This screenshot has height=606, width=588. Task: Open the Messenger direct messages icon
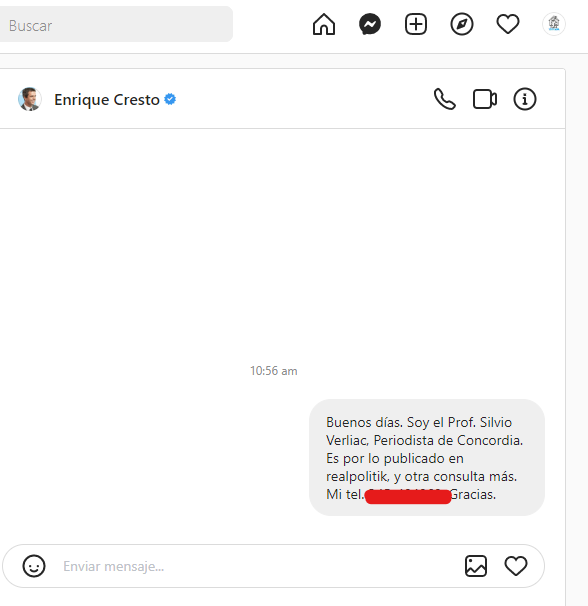370,24
